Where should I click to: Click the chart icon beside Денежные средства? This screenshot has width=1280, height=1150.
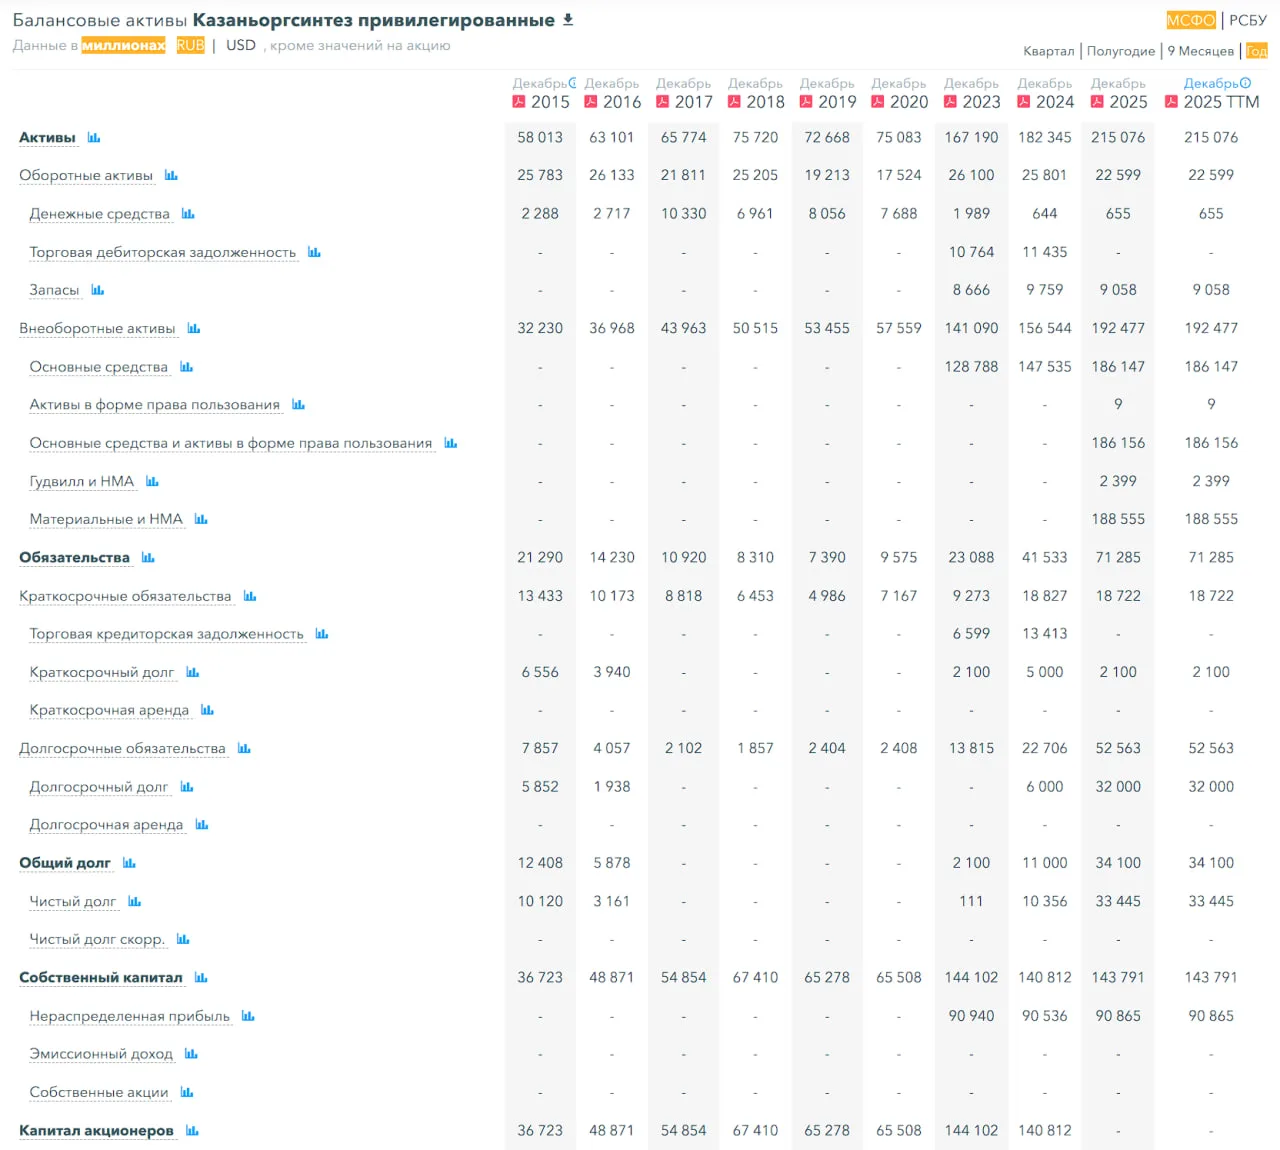188,214
